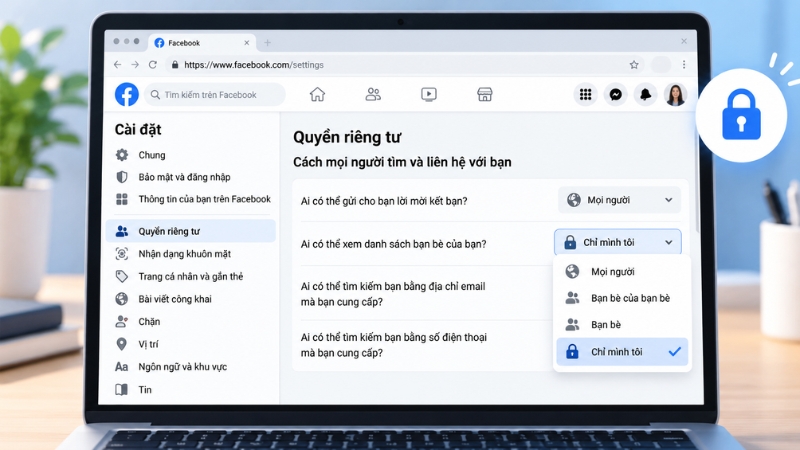Select 'Quyền riêng tư' in sidebar
Screen dimensions: 800x450
pos(191,231)
